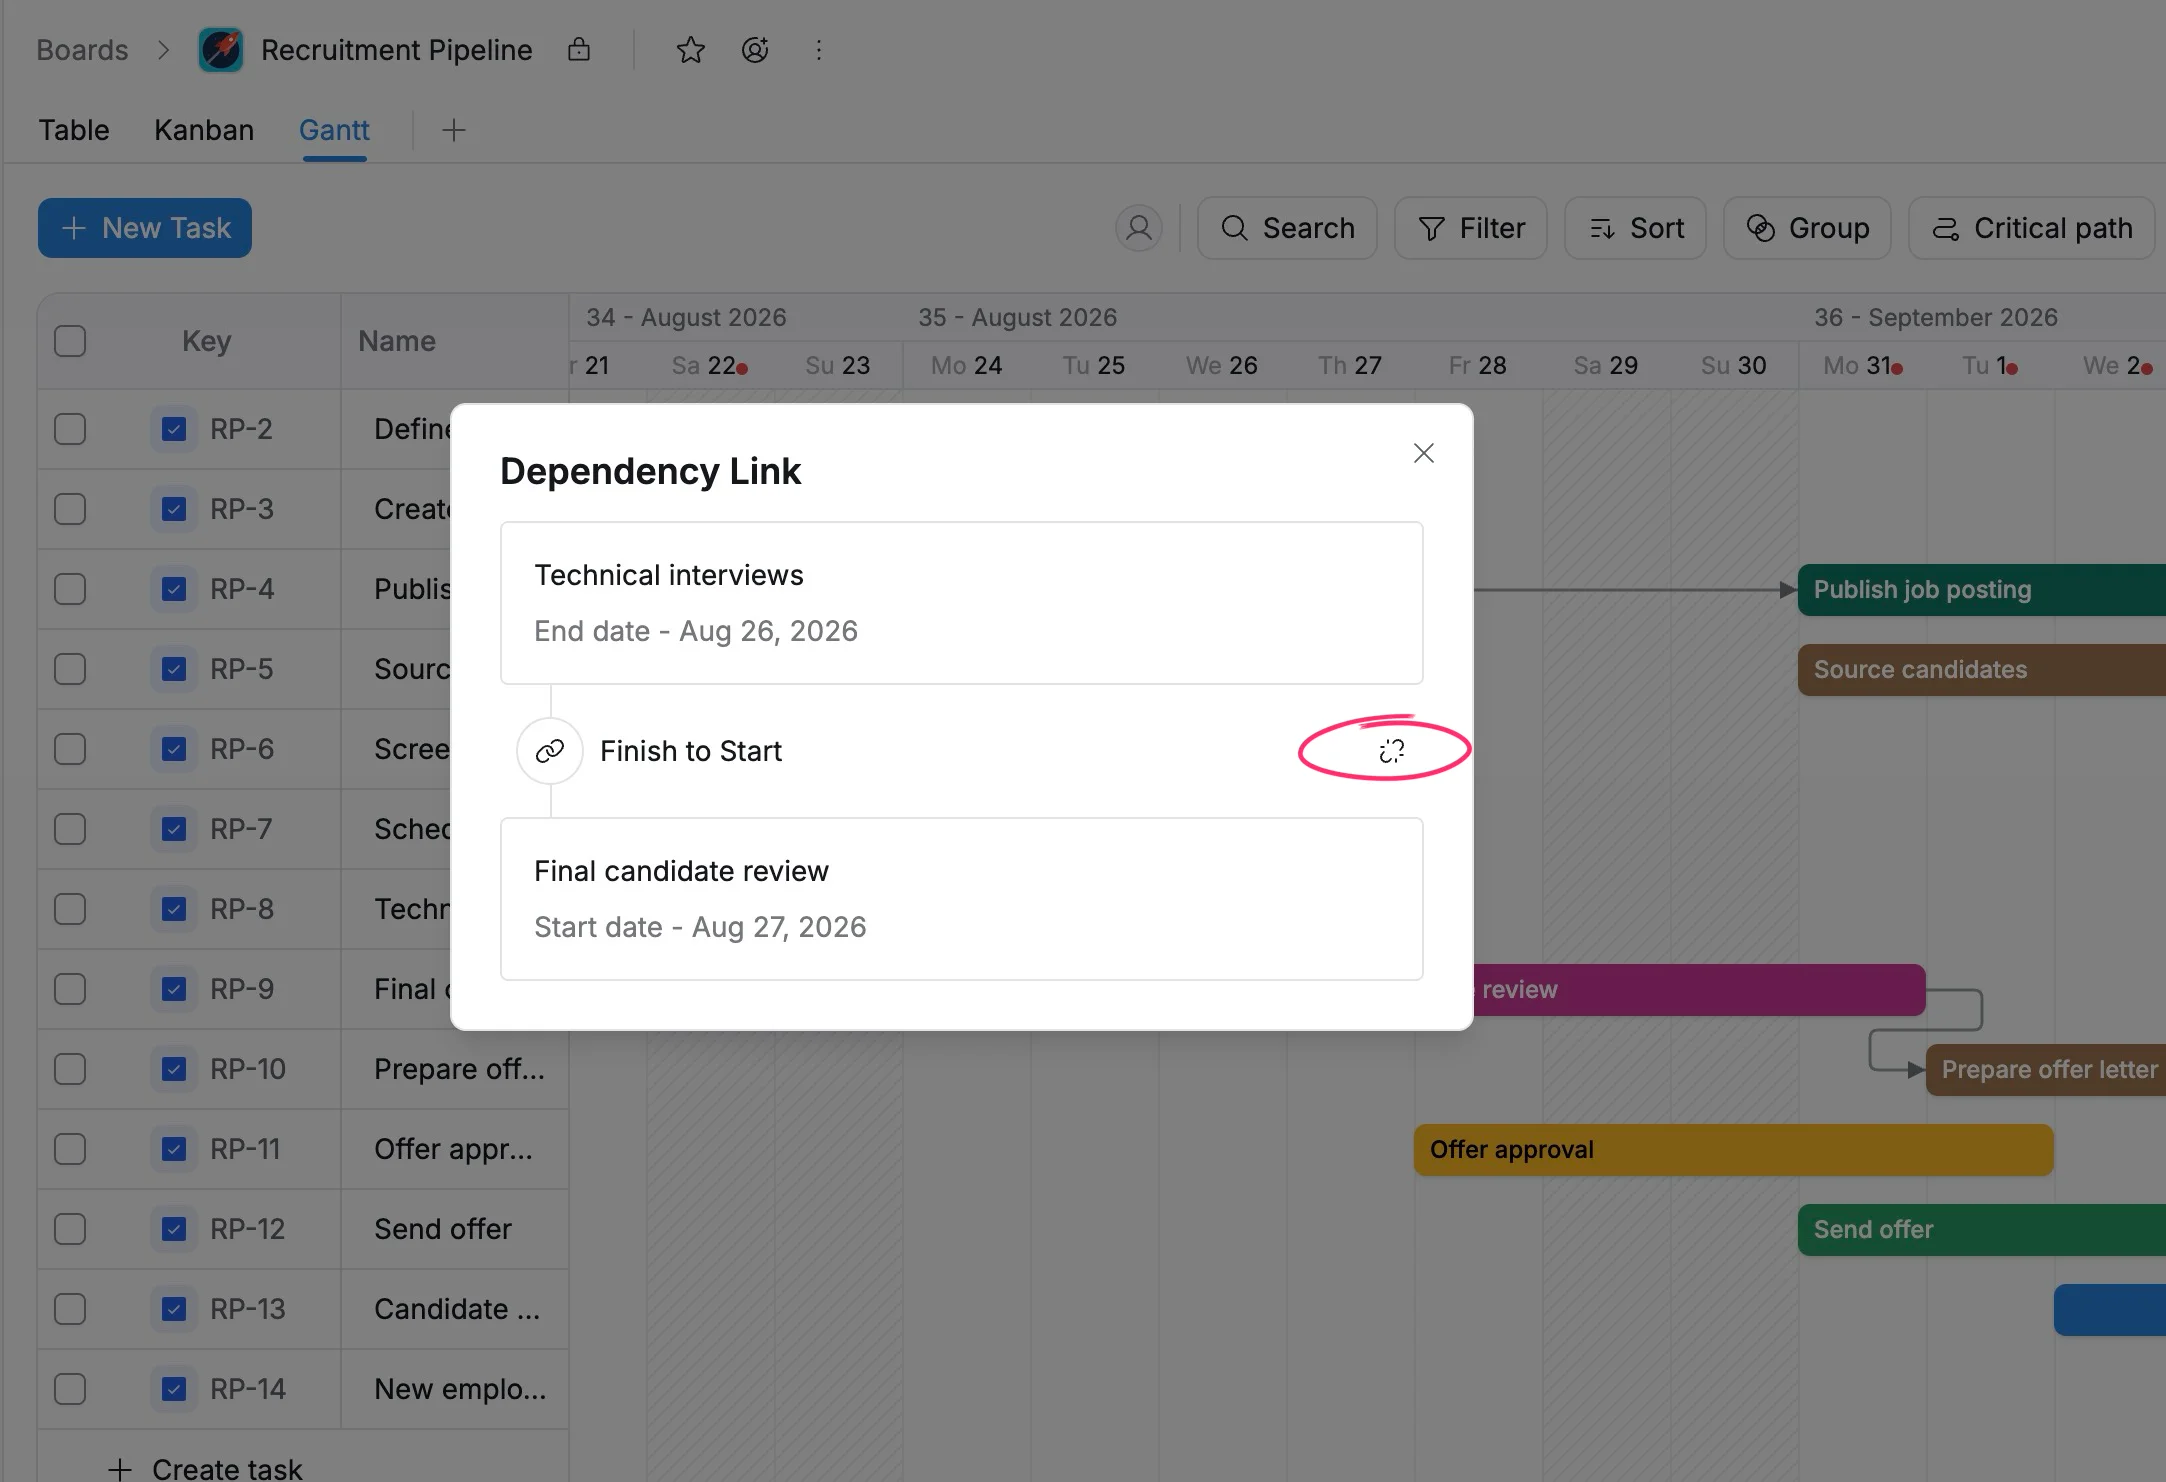Screen dimensions: 2166x1482
Task: Click the assignee avatar filter icon
Action: click(1138, 228)
